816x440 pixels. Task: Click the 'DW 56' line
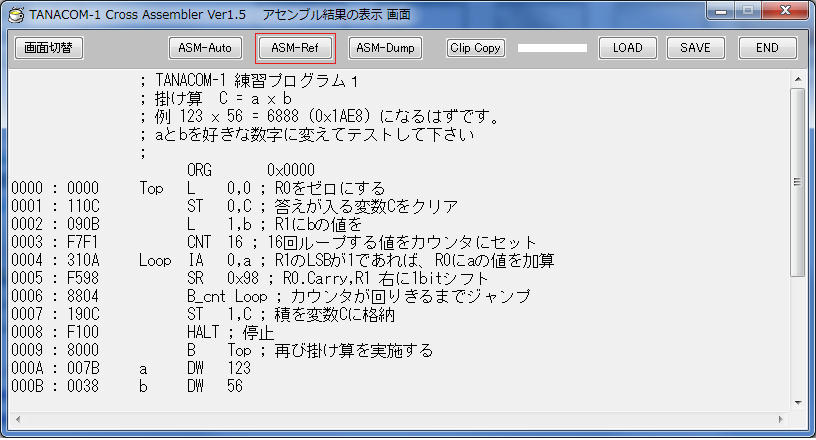[214, 386]
